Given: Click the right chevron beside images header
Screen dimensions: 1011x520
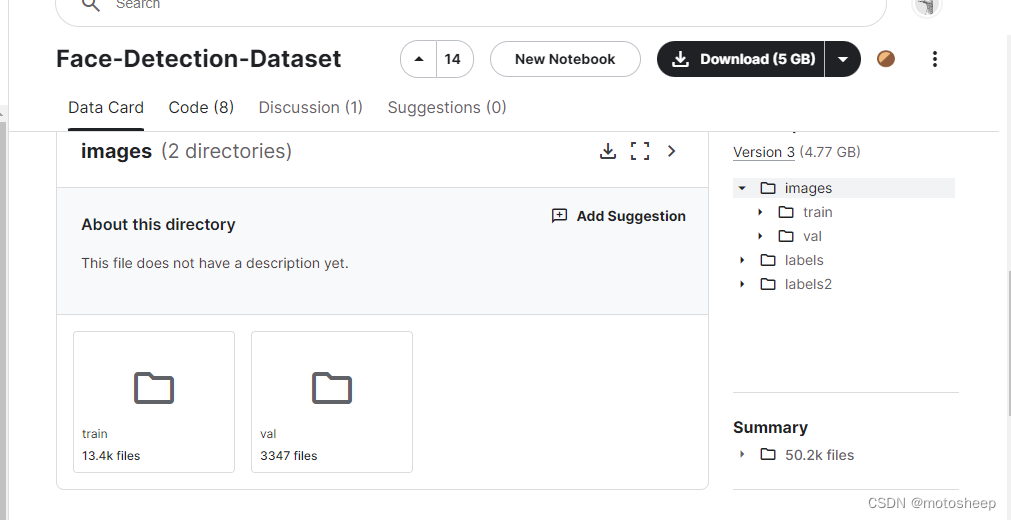Looking at the screenshot, I should pyautogui.click(x=672, y=151).
